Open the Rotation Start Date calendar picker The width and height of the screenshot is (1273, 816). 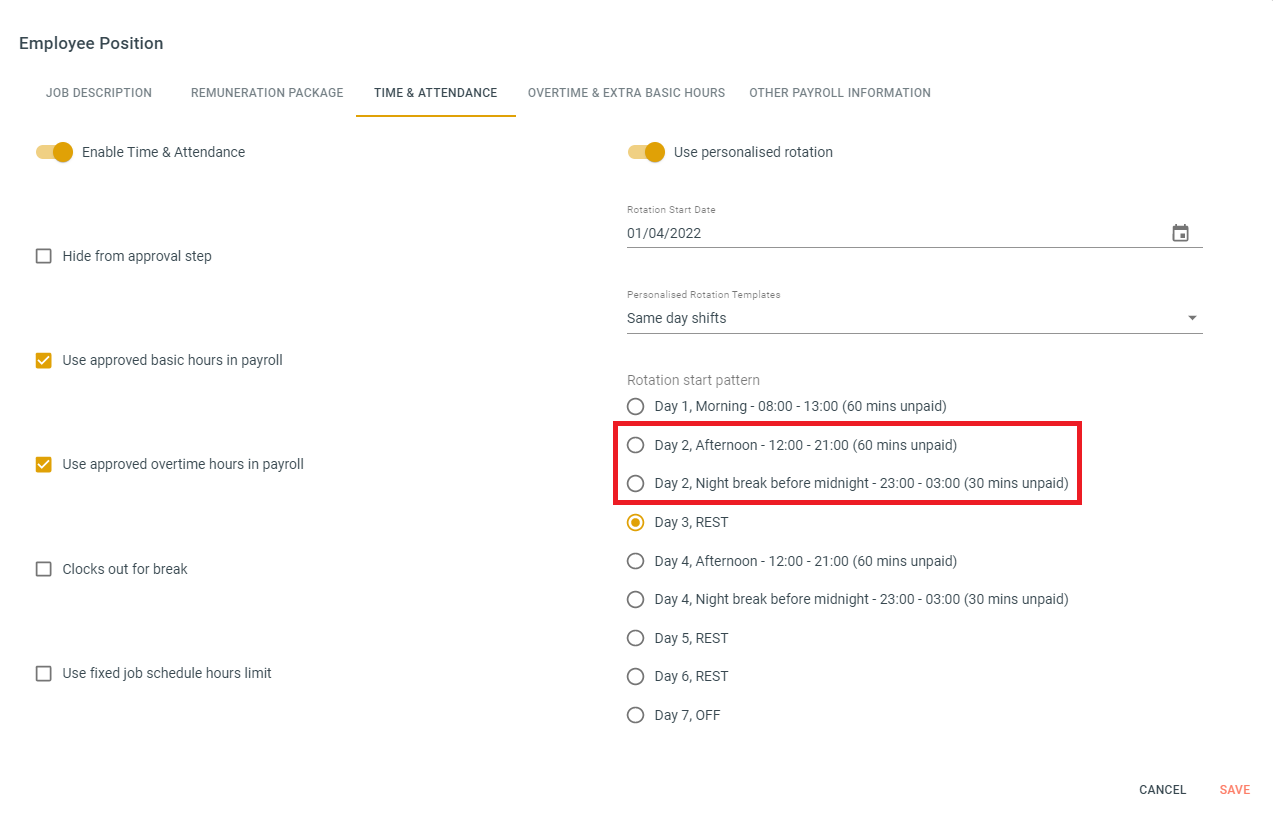click(x=1180, y=233)
